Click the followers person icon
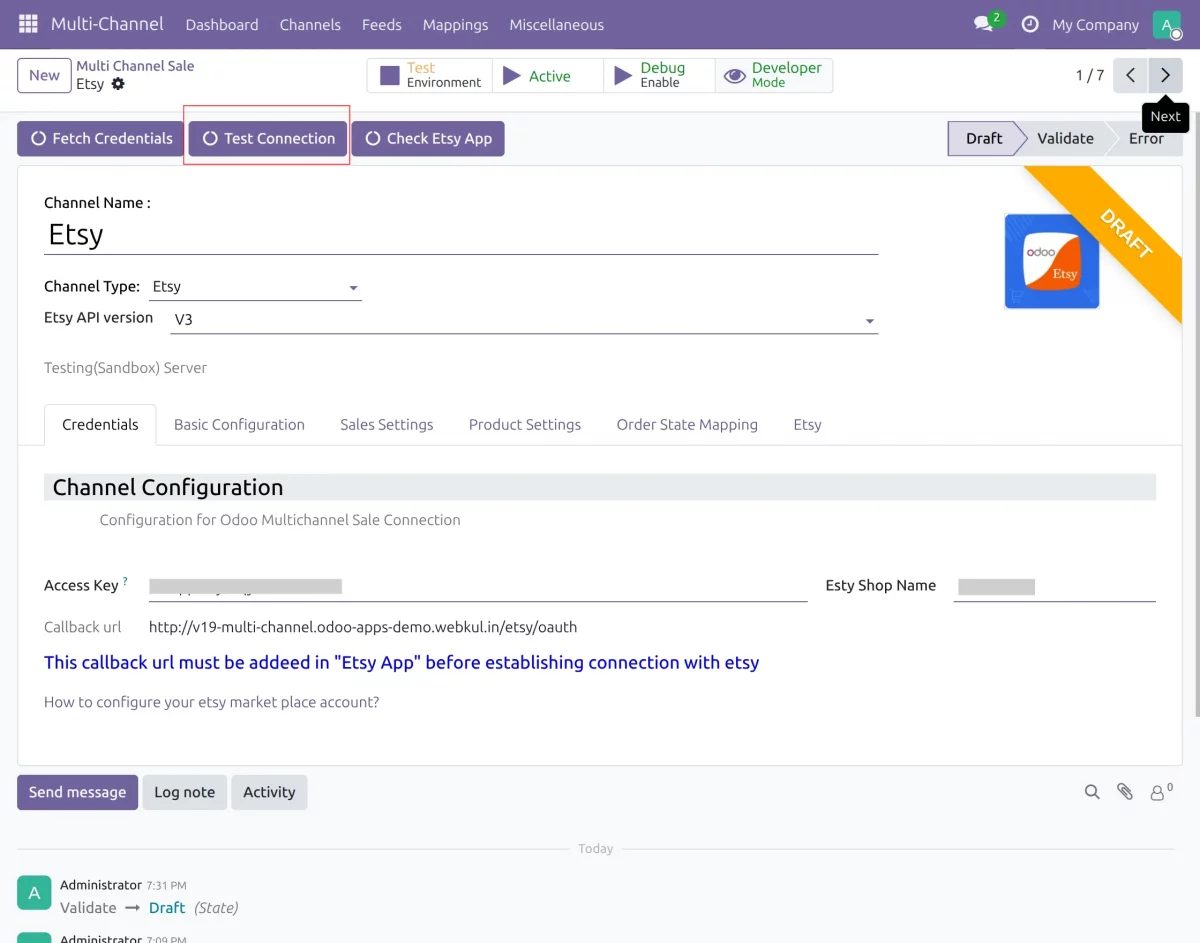Image resolution: width=1200 pixels, height=943 pixels. point(1160,792)
